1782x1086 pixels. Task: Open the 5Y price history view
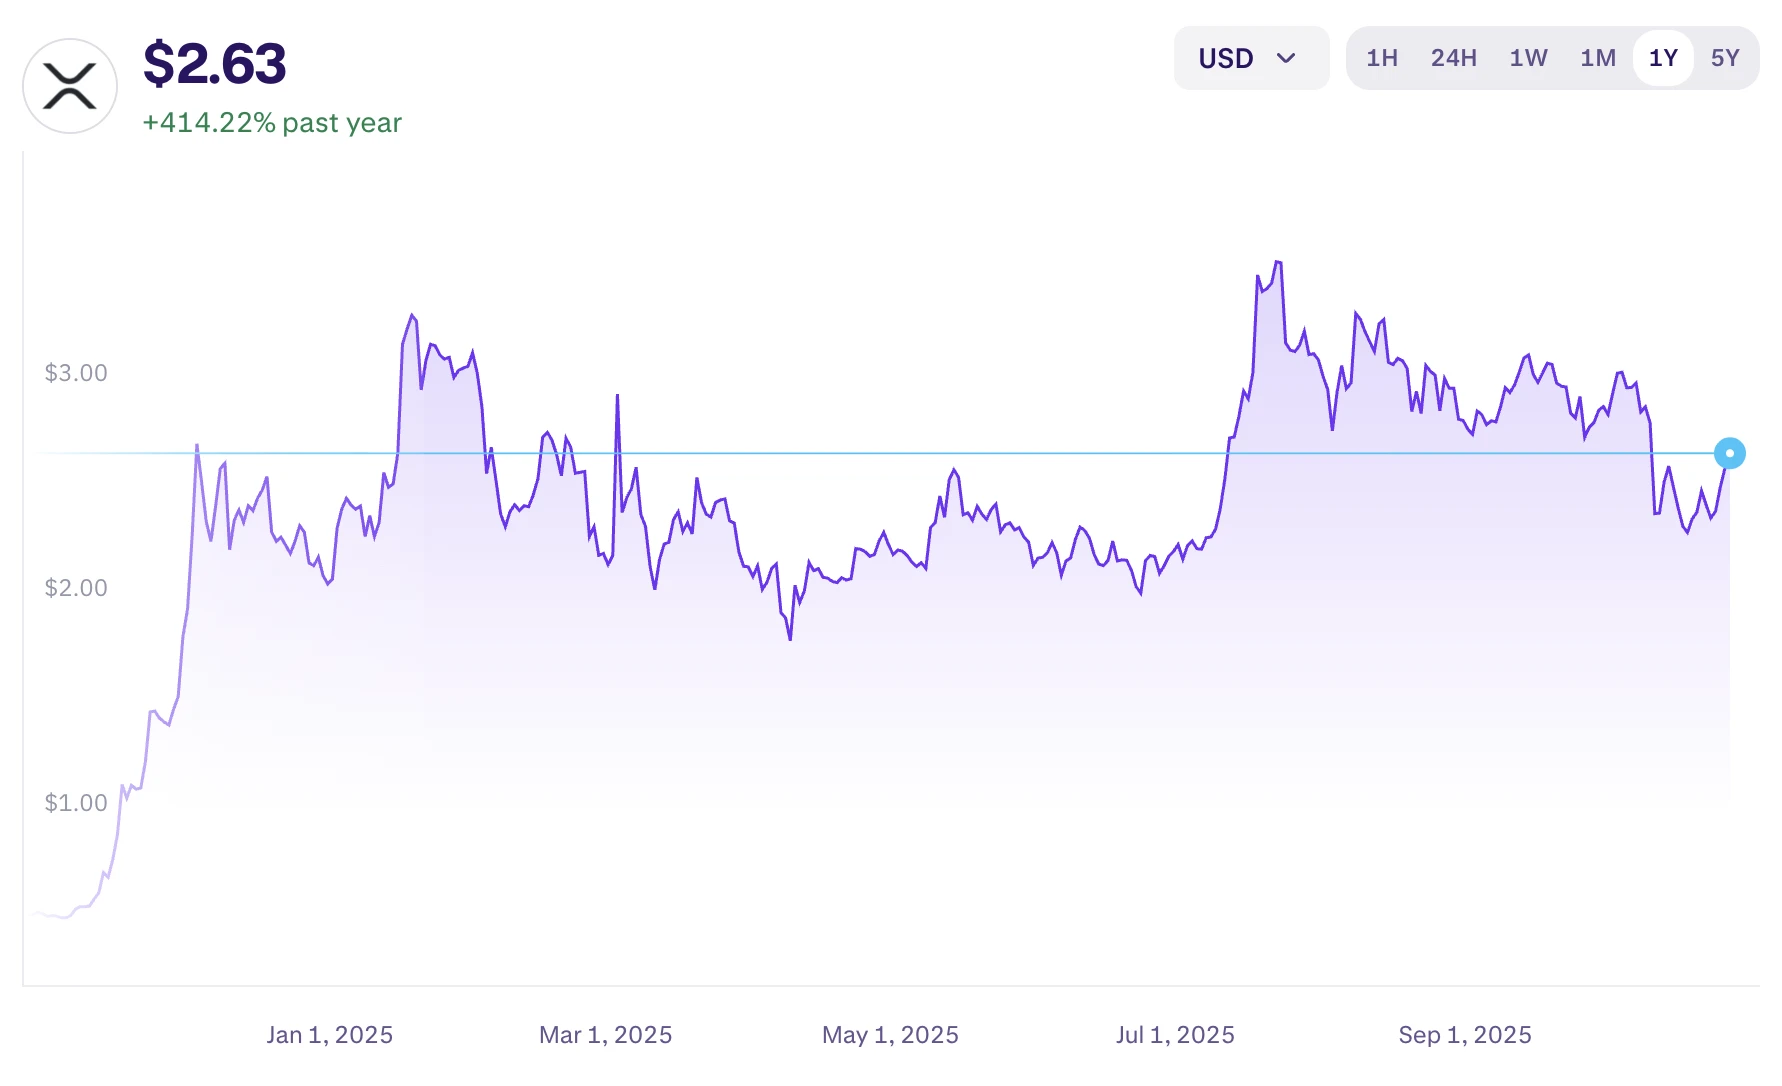(1726, 58)
